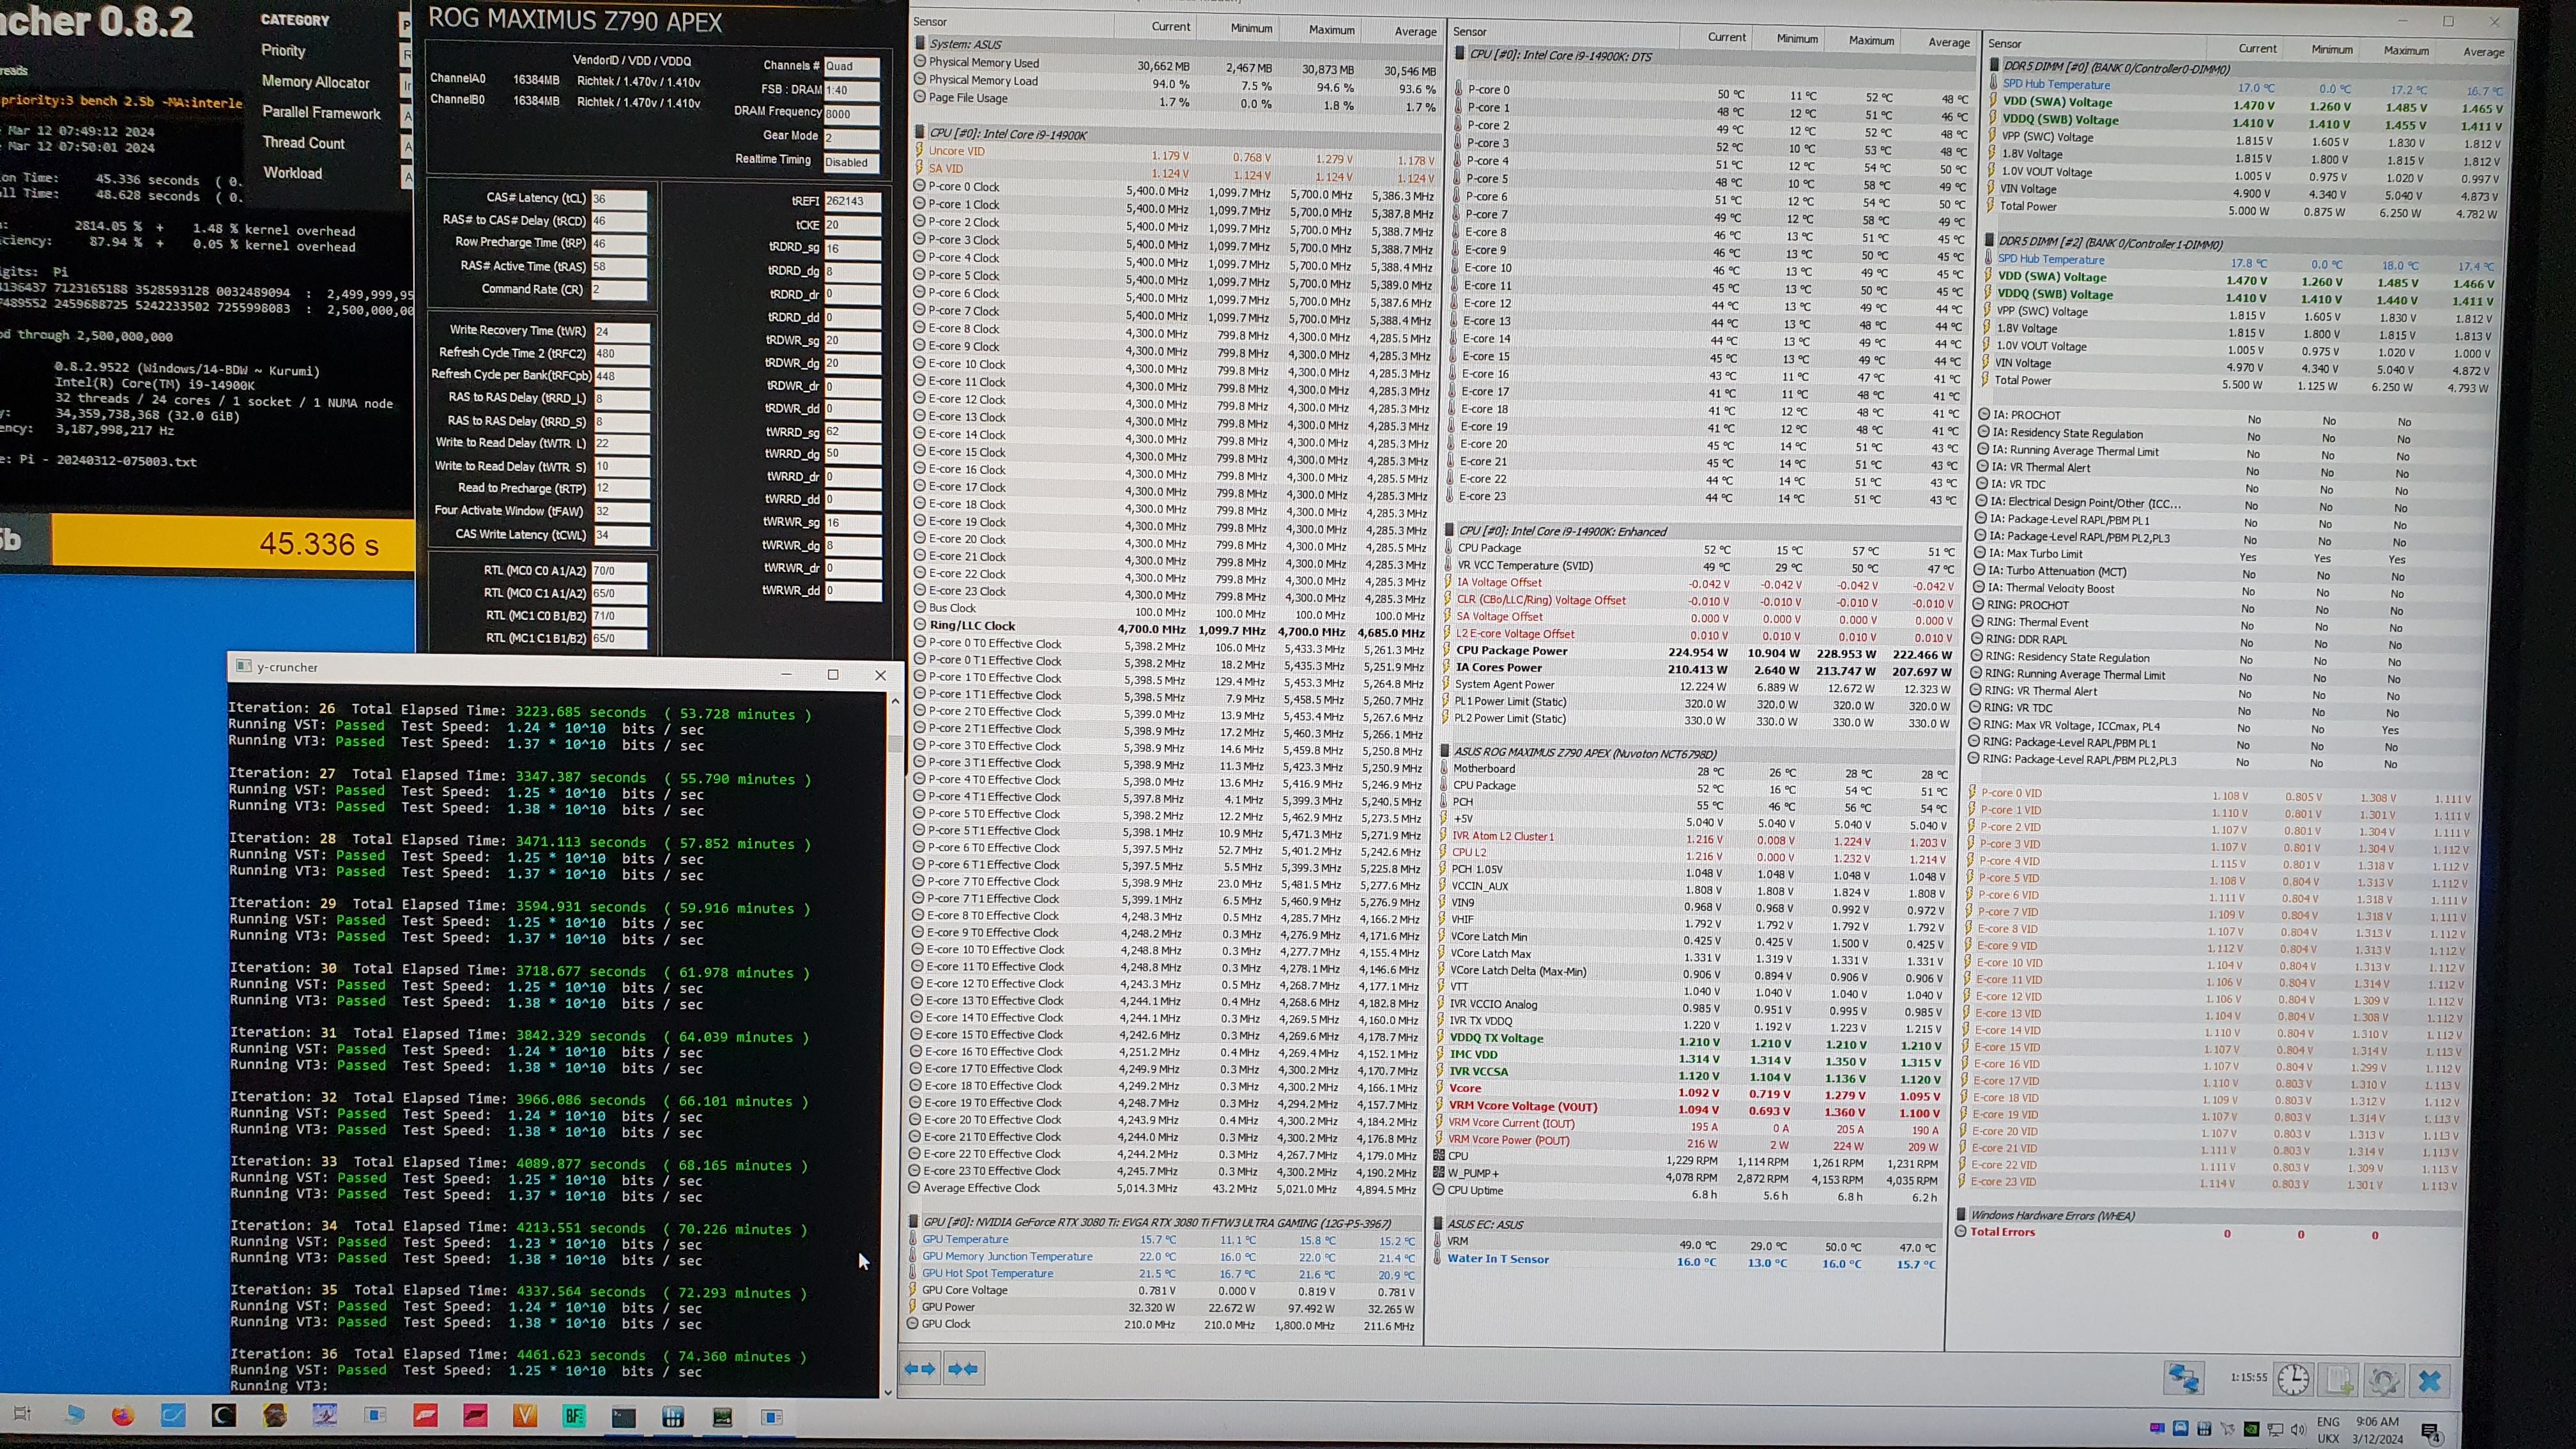Open the volume tray icon
Image resolution: width=2576 pixels, height=1449 pixels.
2298,1430
